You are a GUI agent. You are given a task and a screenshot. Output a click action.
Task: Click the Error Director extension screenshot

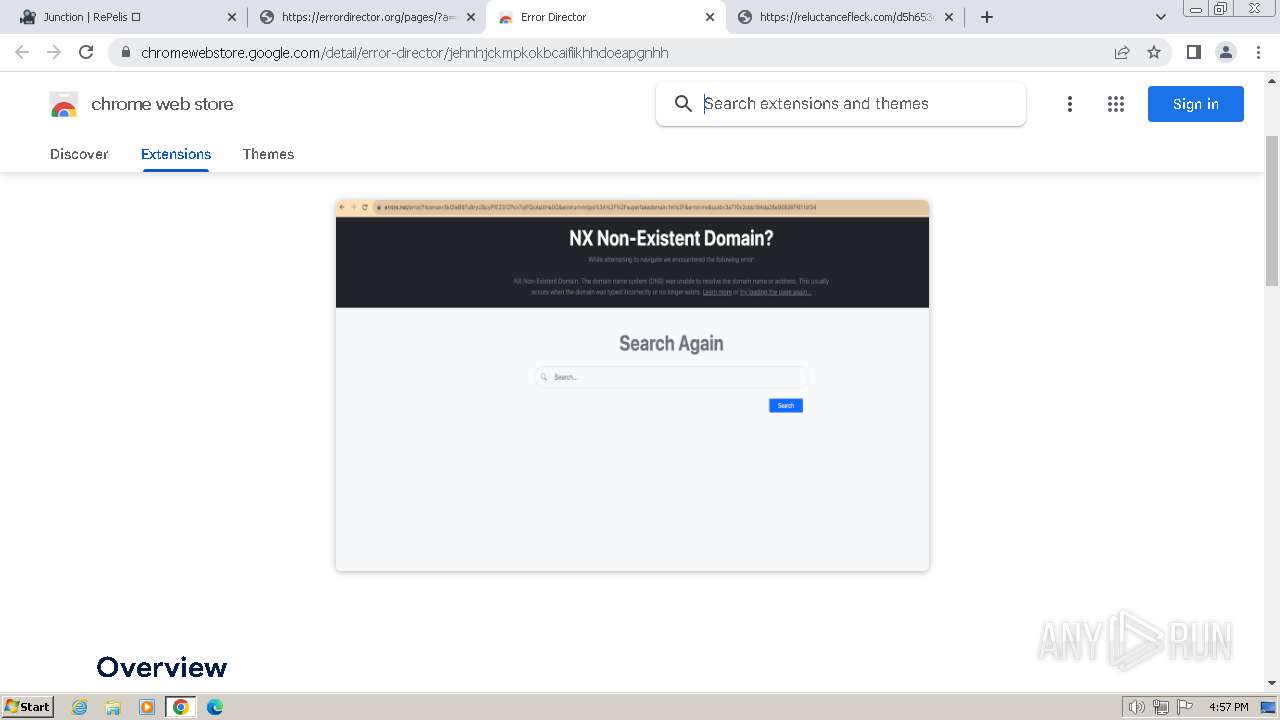coord(632,385)
